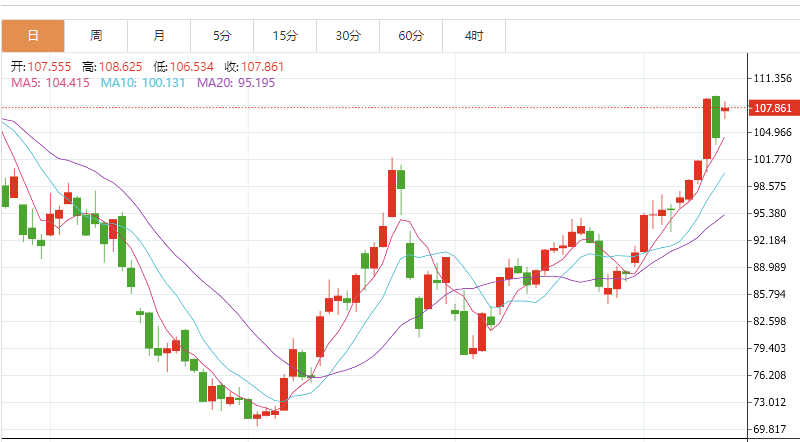
Task: Click the MA20: 95.195 indicator label
Action: click(236, 83)
